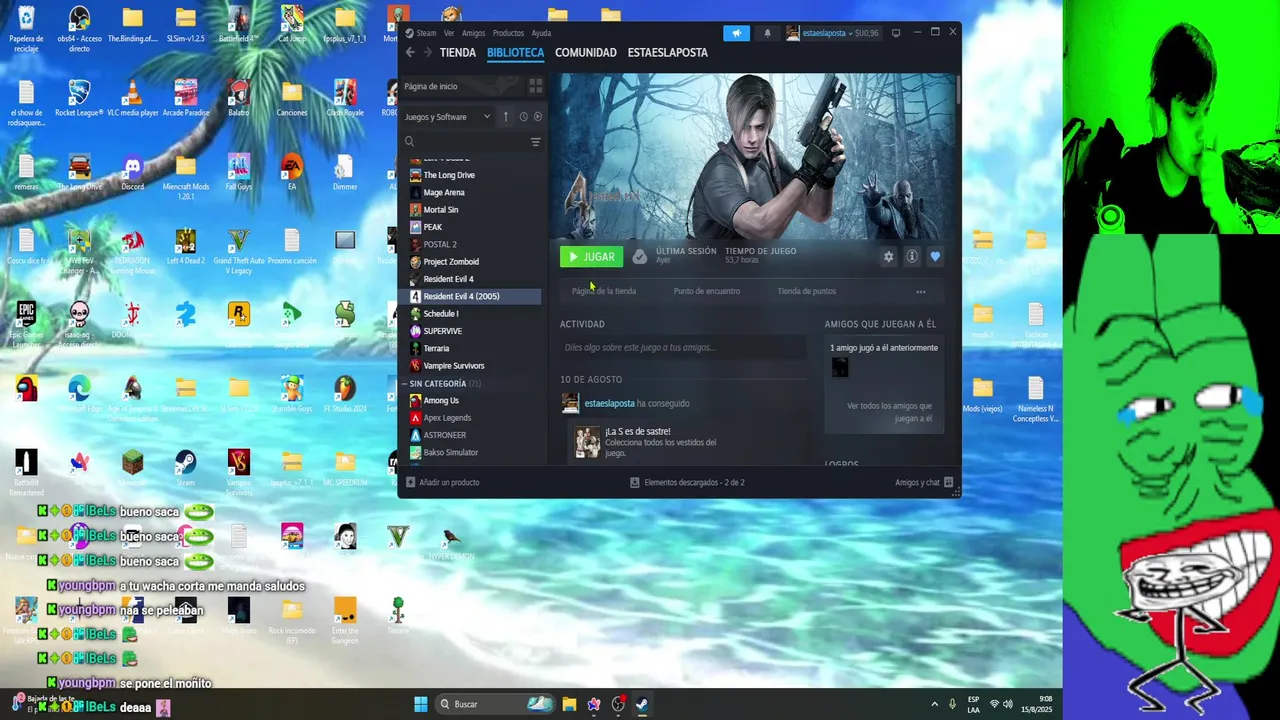Open Tienda de puntos link
1280x720 pixels.
(x=806, y=291)
